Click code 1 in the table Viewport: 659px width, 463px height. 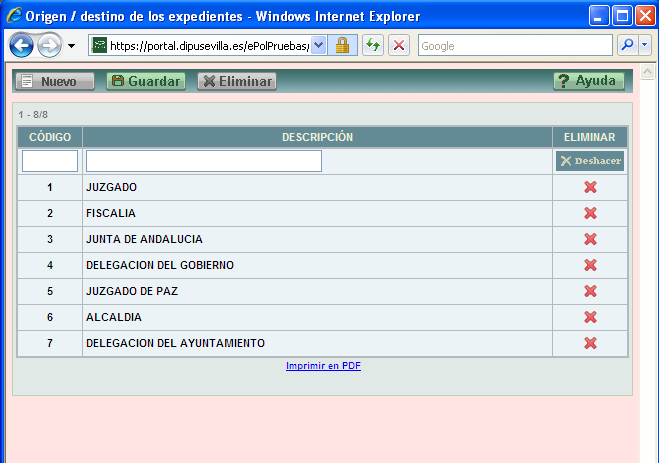pyautogui.click(x=50, y=187)
